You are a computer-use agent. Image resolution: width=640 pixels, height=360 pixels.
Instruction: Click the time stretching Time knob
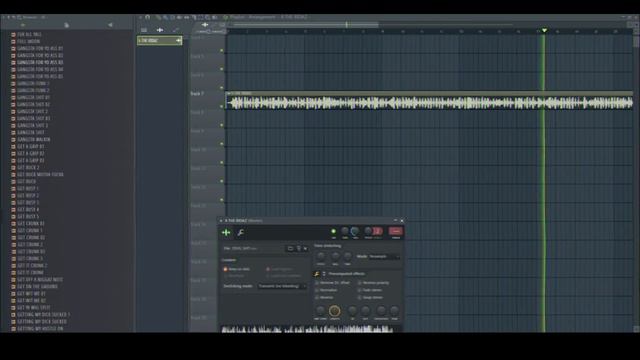[348, 256]
